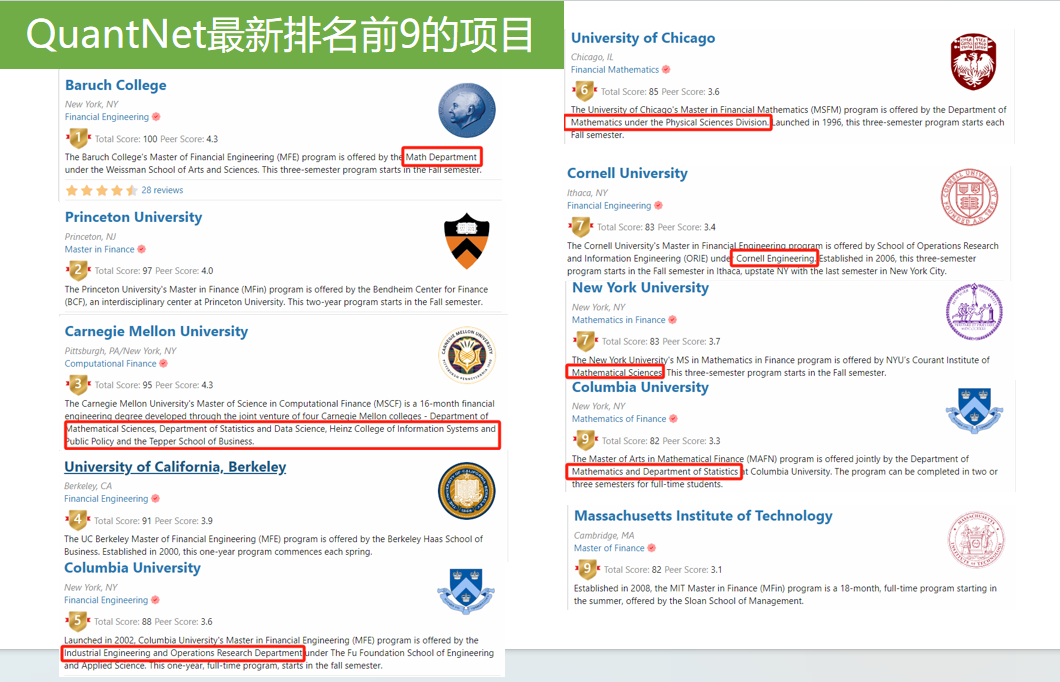
Task: Open Berkeley's Financial Engineering program link
Action: (106, 499)
